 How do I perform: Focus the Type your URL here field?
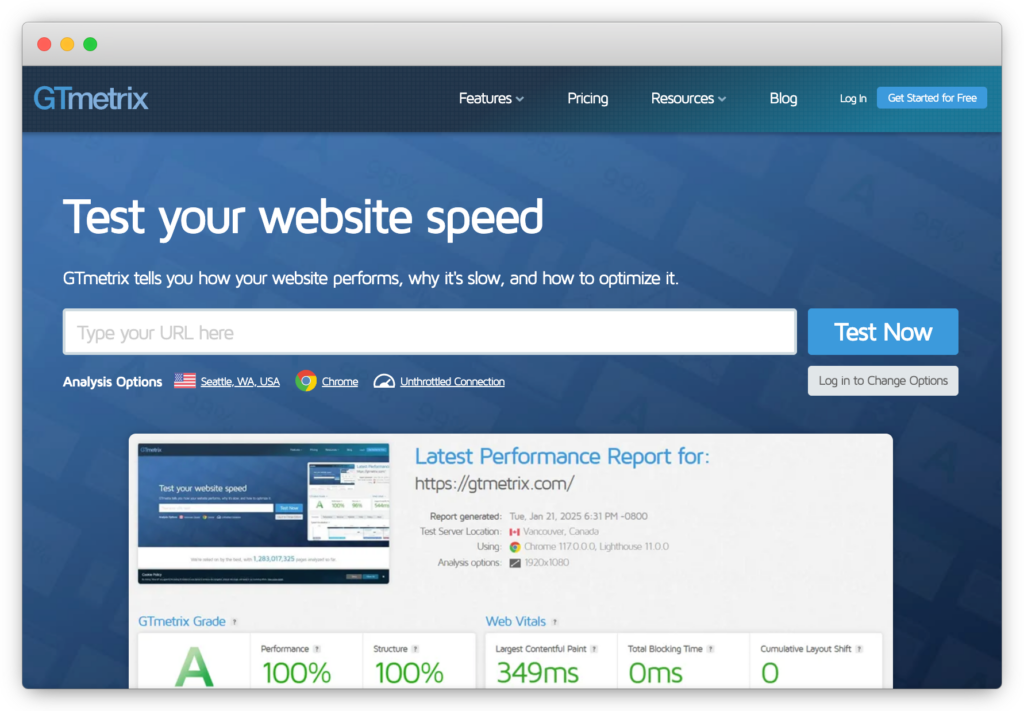[x=429, y=332]
